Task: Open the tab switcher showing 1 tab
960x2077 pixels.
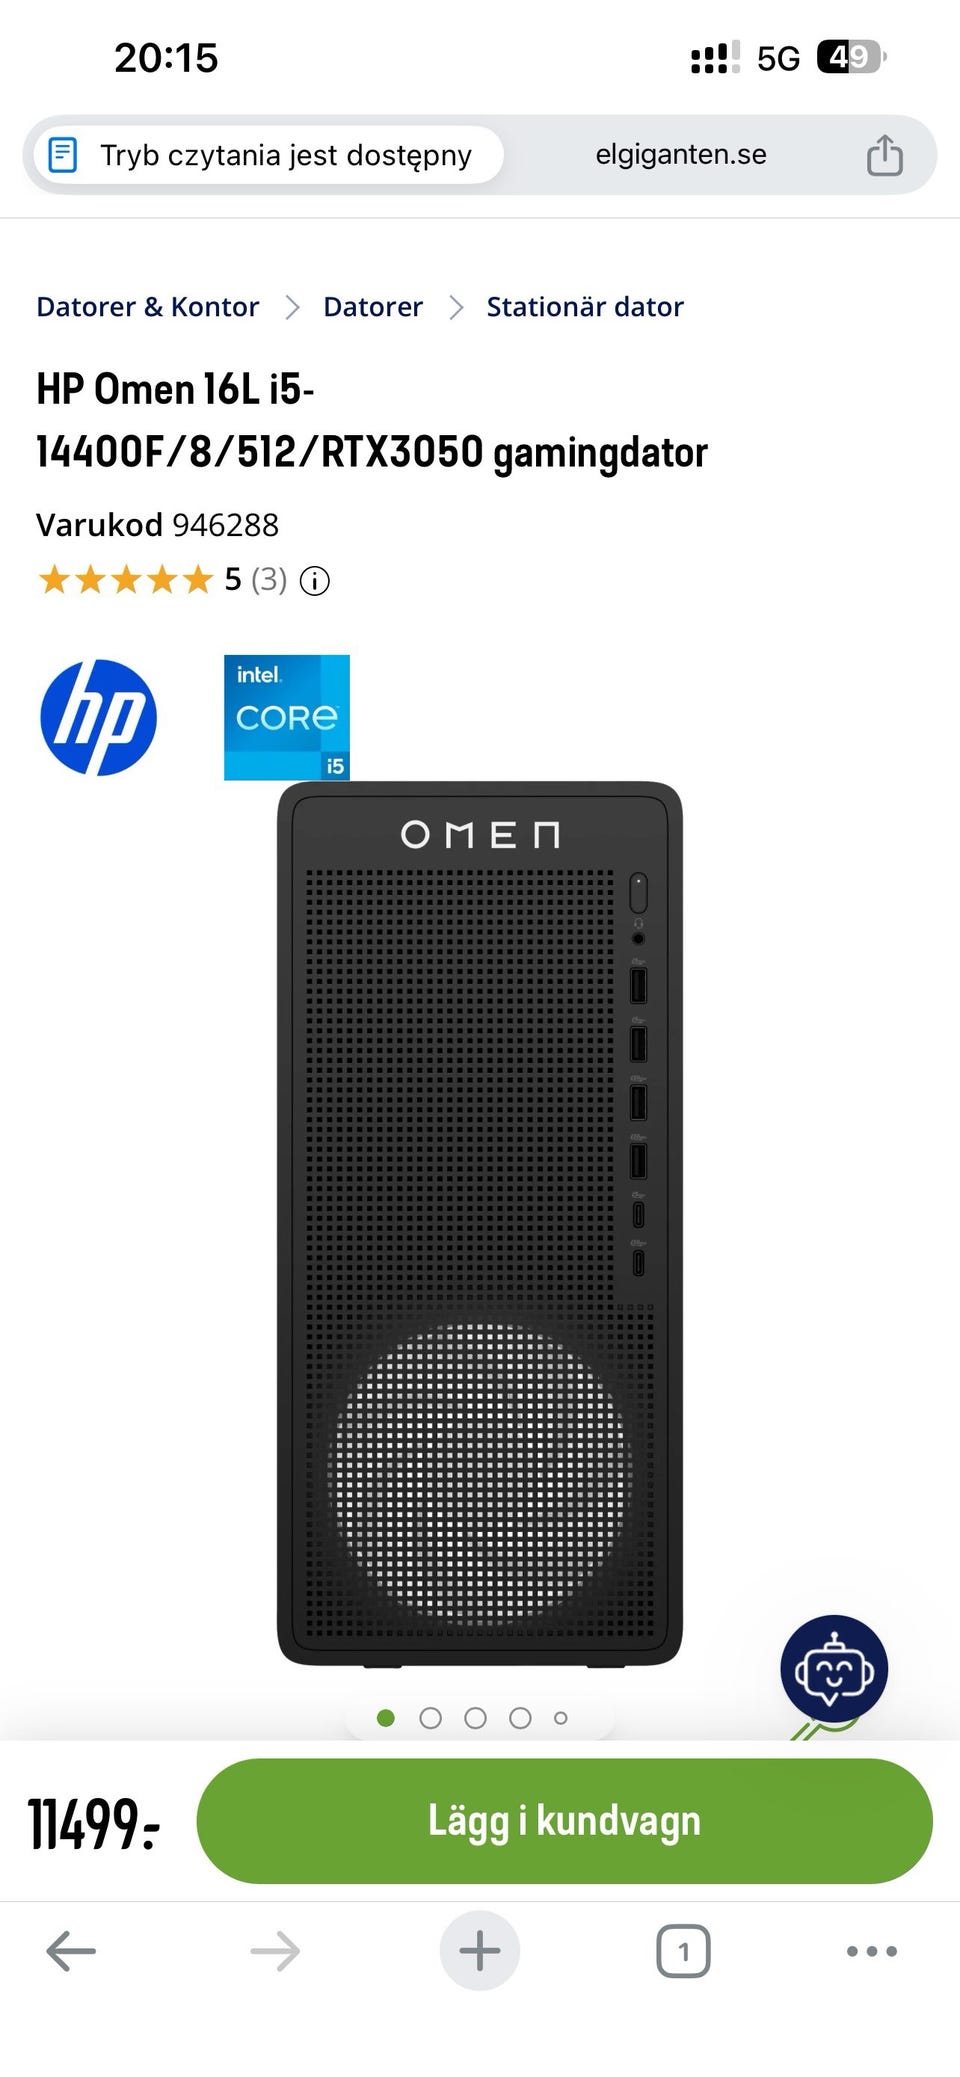Action: [683, 1950]
